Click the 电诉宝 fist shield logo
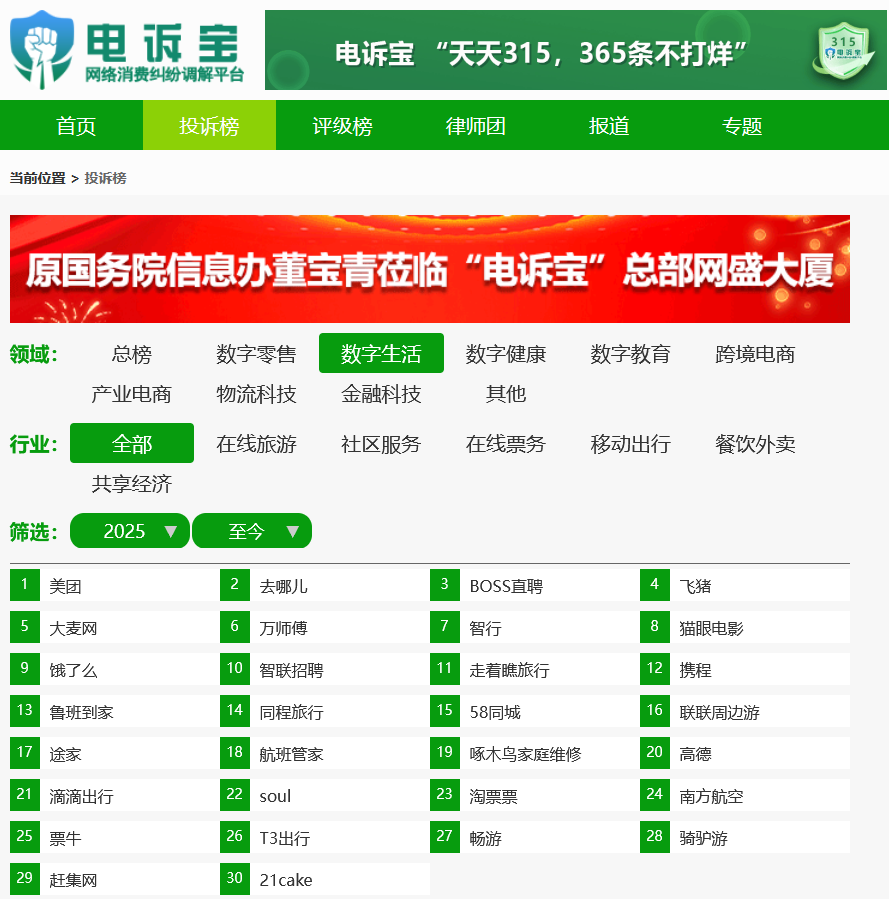The image size is (889, 899). 42,50
